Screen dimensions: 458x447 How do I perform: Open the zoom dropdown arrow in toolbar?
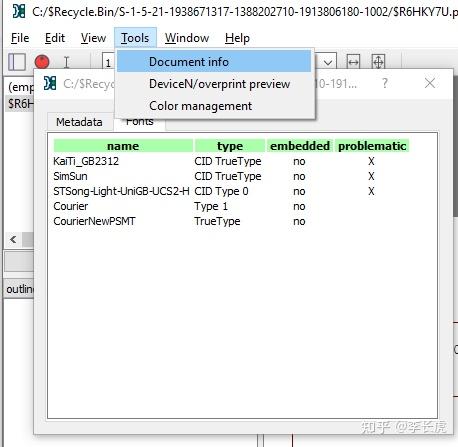pos(328,62)
